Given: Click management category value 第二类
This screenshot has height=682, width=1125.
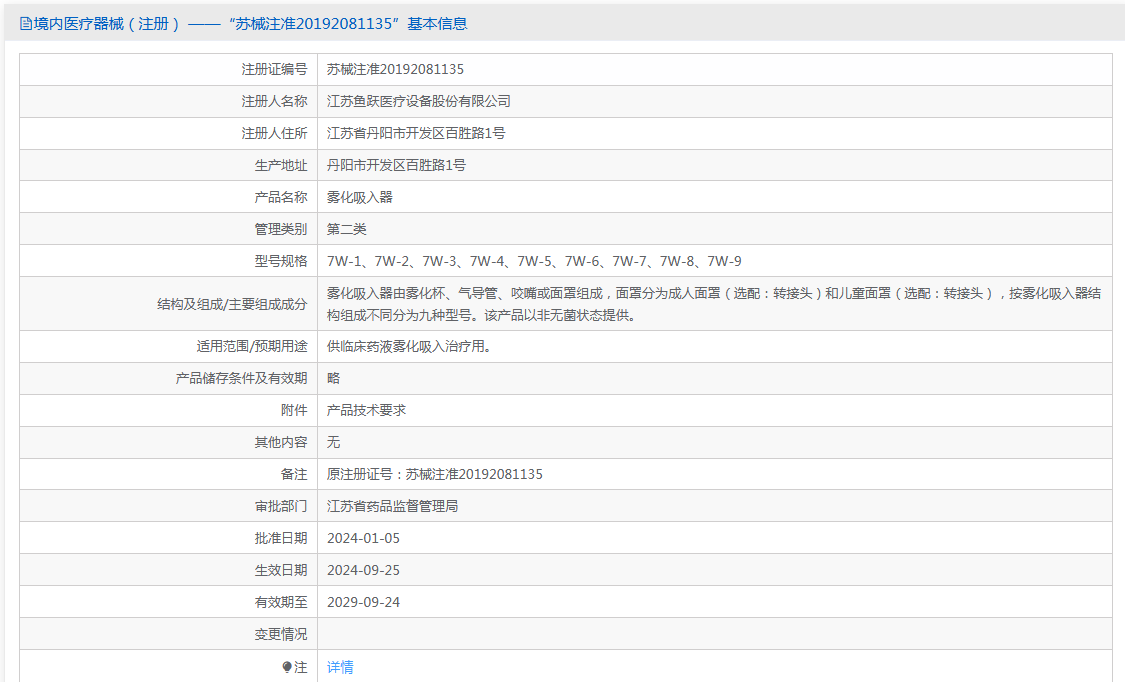Looking at the screenshot, I should tap(347, 229).
